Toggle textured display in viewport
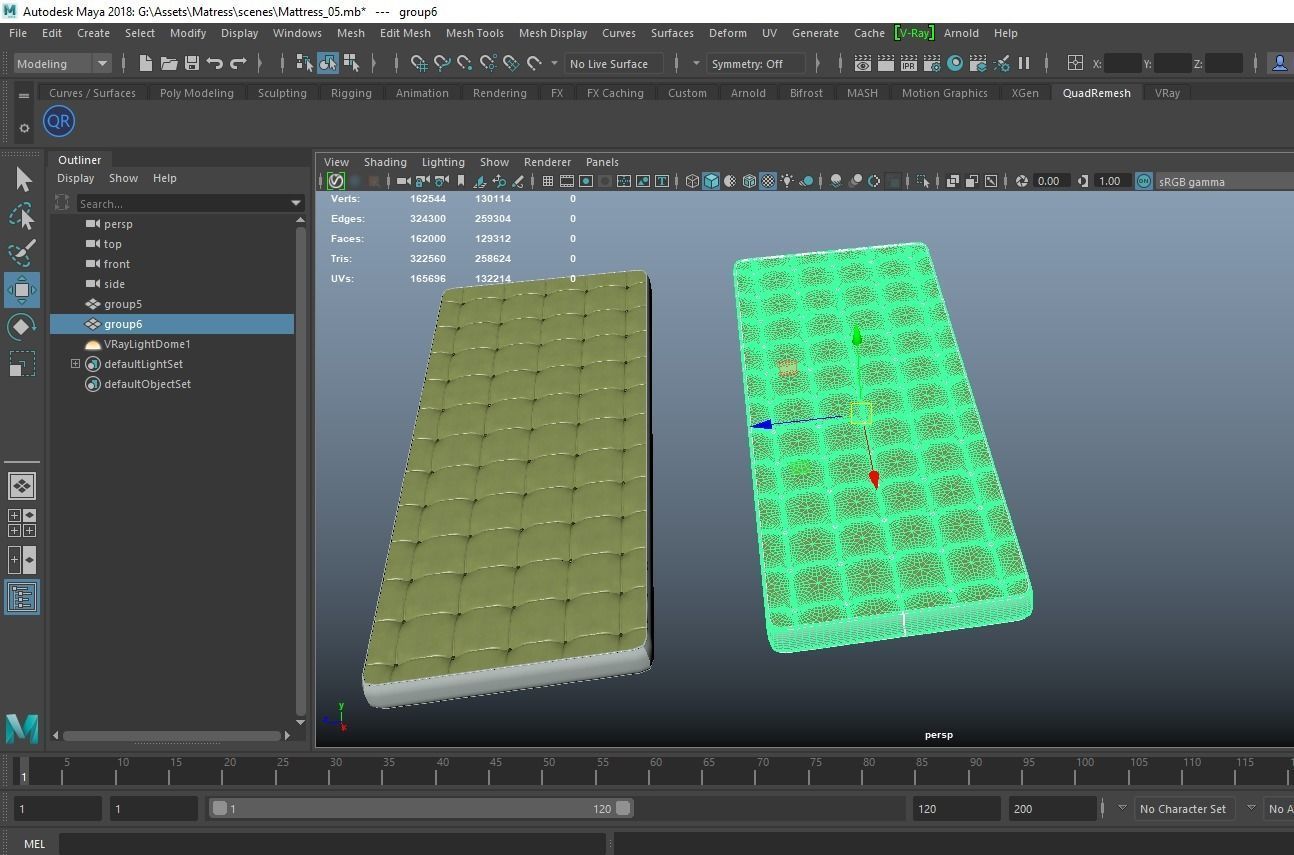This screenshot has height=855, width=1294. pos(768,181)
